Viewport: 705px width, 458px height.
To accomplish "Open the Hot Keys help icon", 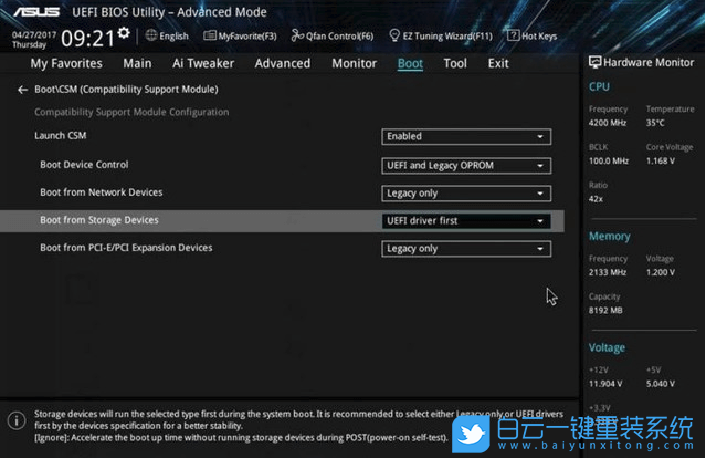I will point(512,36).
